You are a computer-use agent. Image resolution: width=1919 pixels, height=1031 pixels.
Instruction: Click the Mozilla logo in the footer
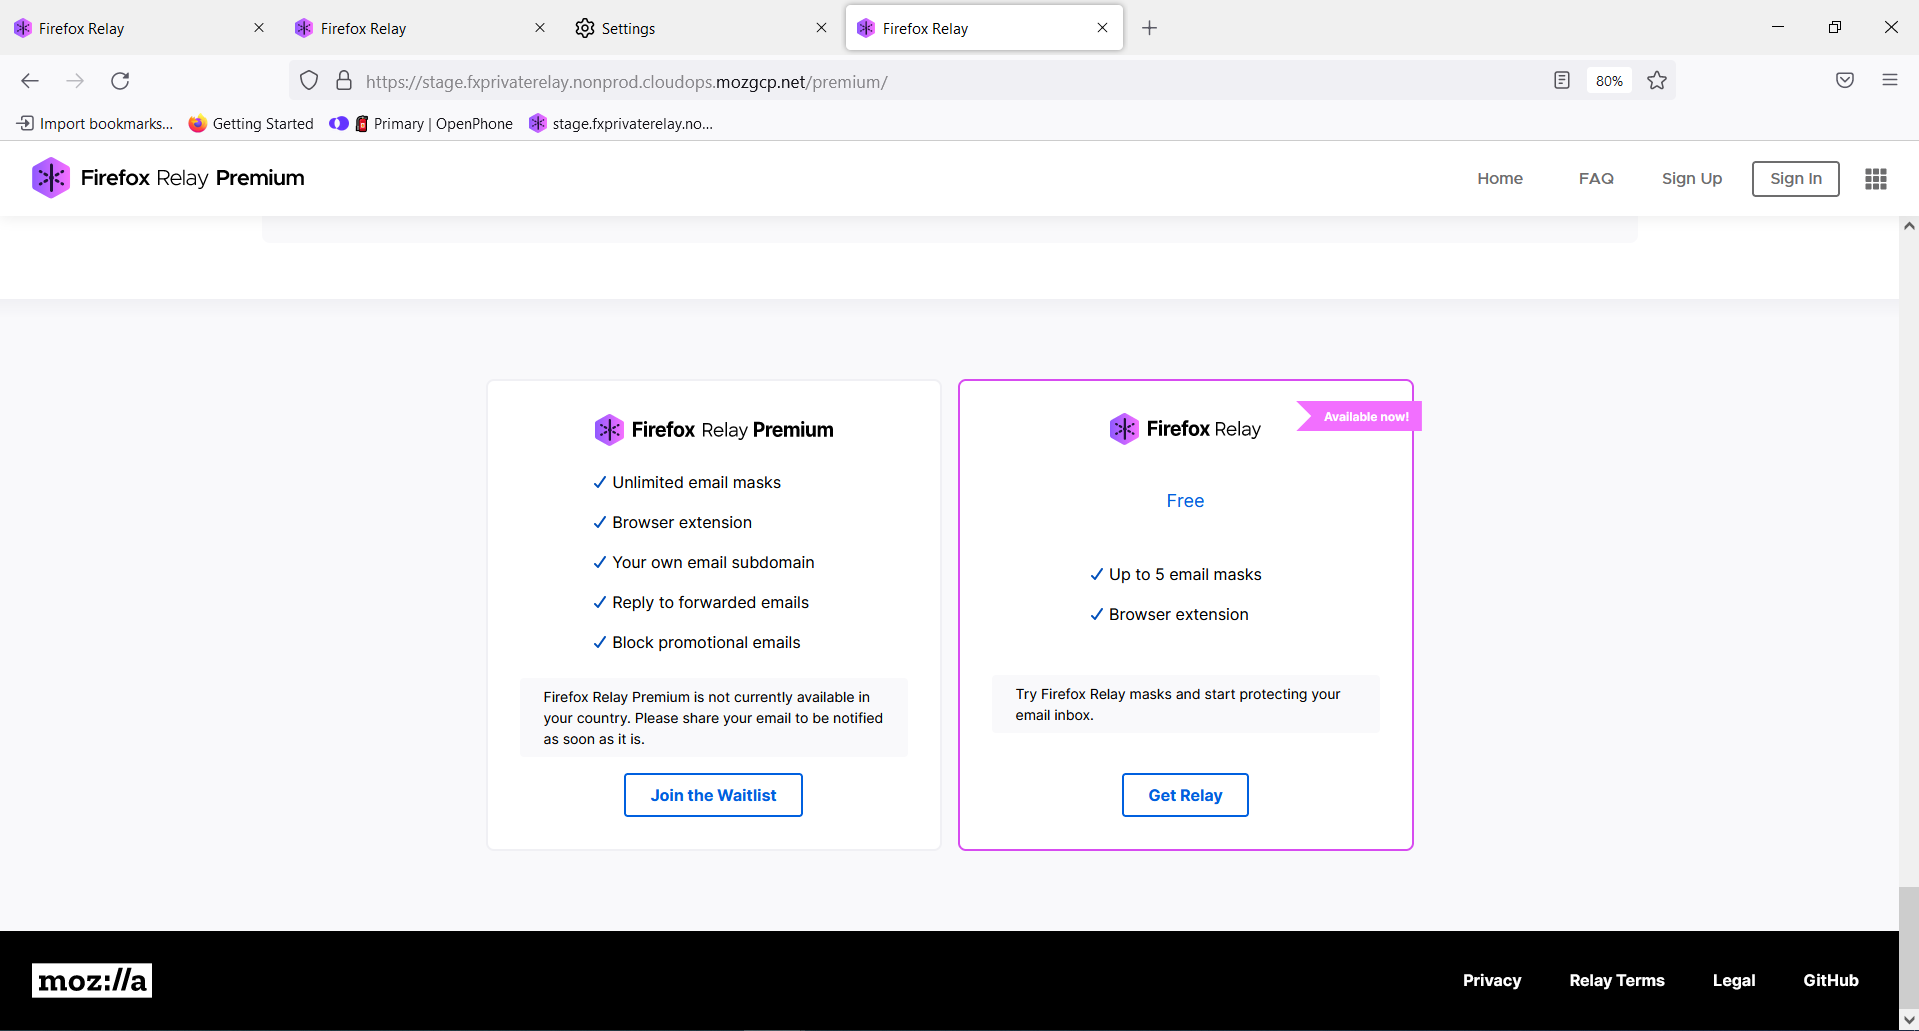click(91, 980)
